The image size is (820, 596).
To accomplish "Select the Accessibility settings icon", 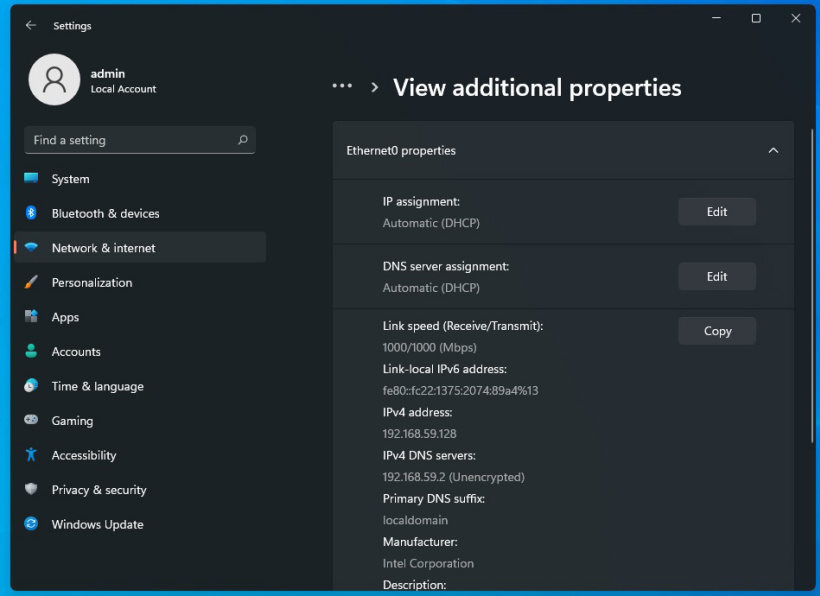I will point(33,455).
